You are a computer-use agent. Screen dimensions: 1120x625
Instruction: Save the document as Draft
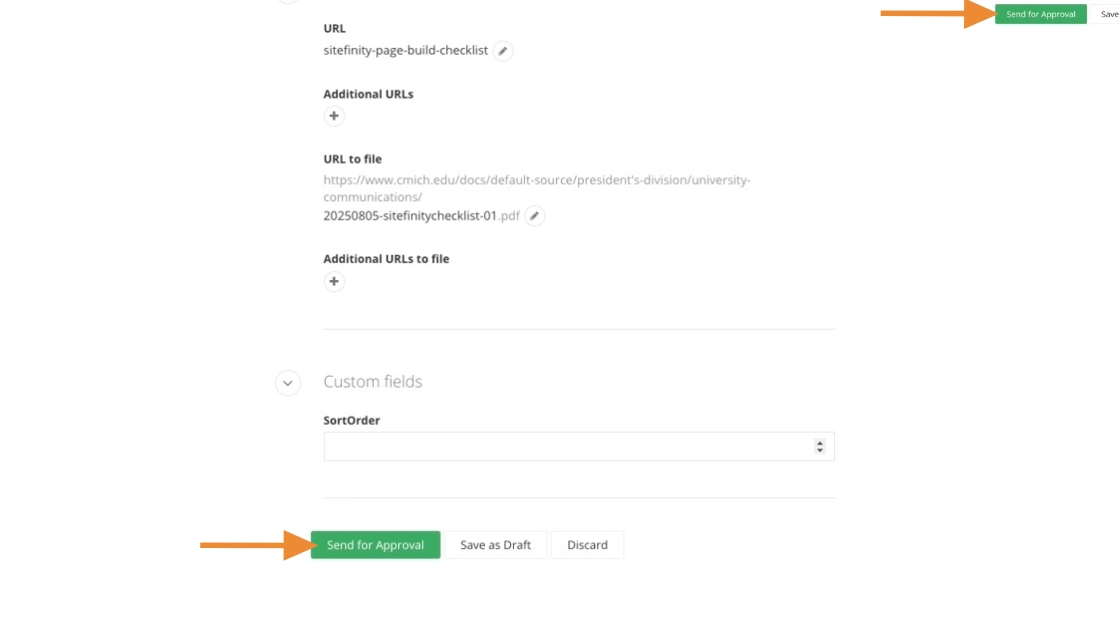tap(495, 545)
